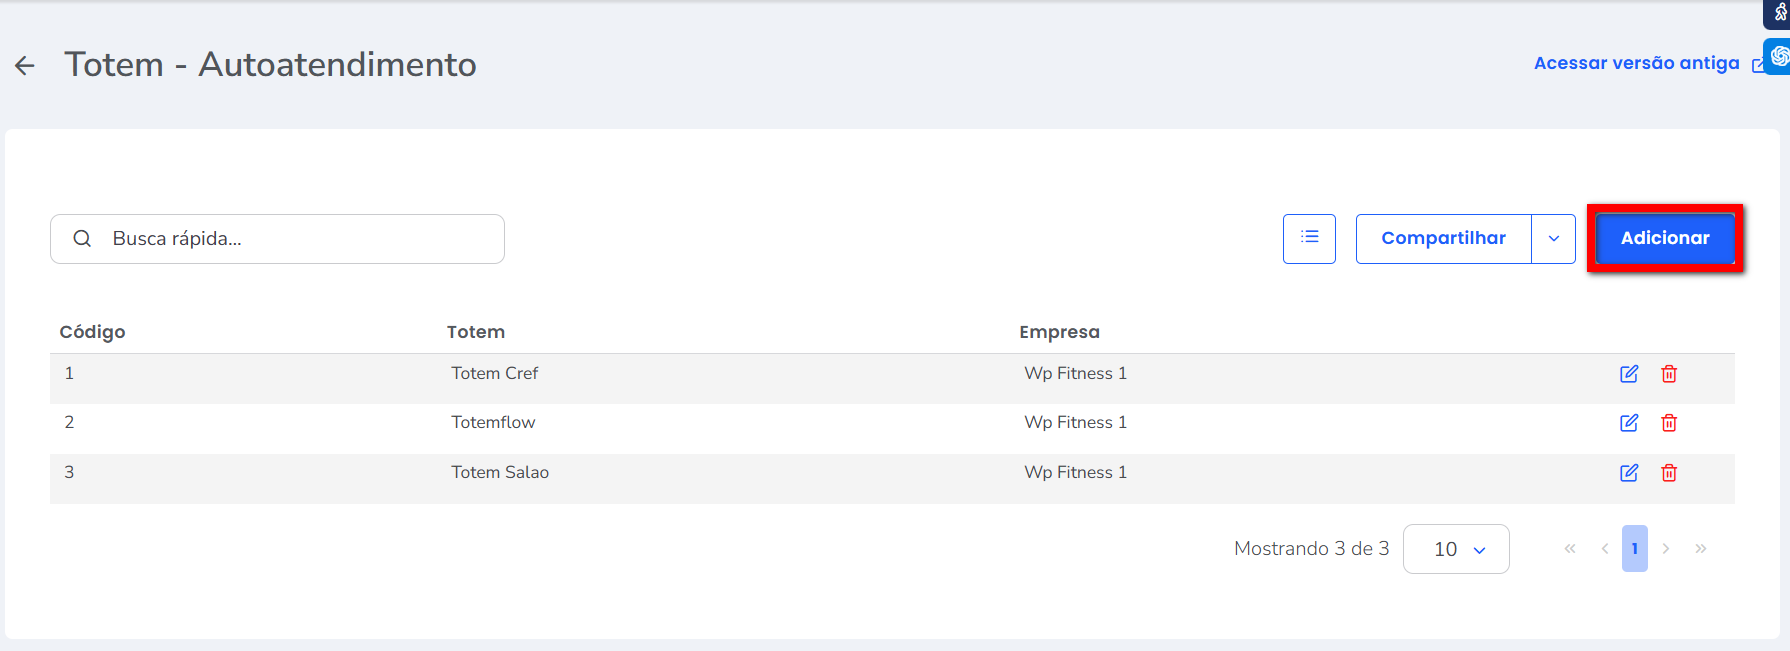Click the Compartilhar button
Viewport: 1790px width, 651px height.
click(1443, 238)
